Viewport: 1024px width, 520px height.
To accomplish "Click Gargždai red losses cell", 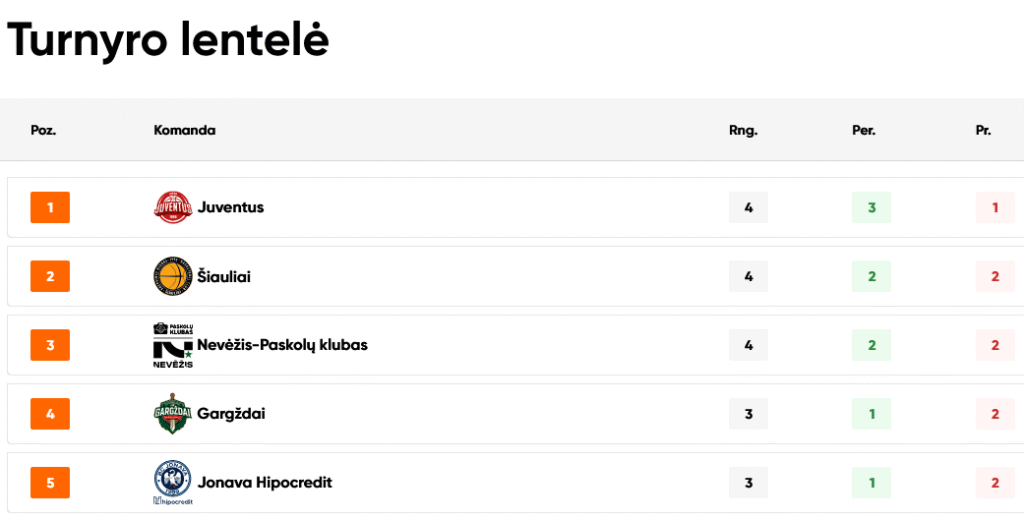I will click(x=995, y=414).
